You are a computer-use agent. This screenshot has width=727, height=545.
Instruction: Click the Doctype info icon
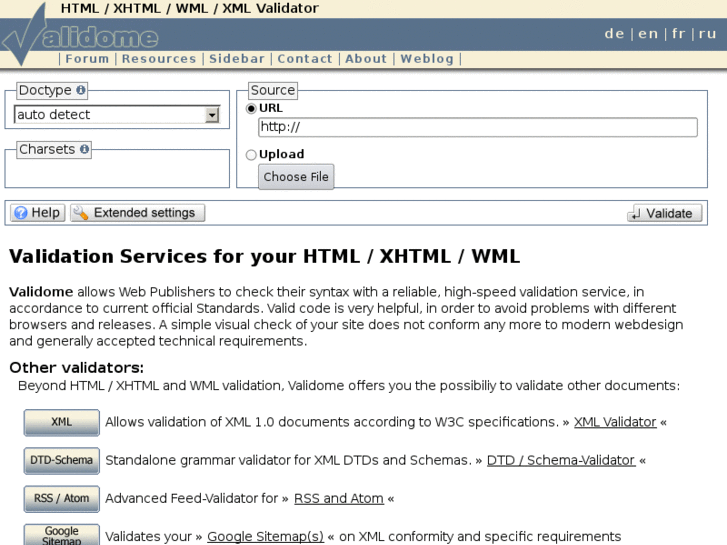click(81, 90)
